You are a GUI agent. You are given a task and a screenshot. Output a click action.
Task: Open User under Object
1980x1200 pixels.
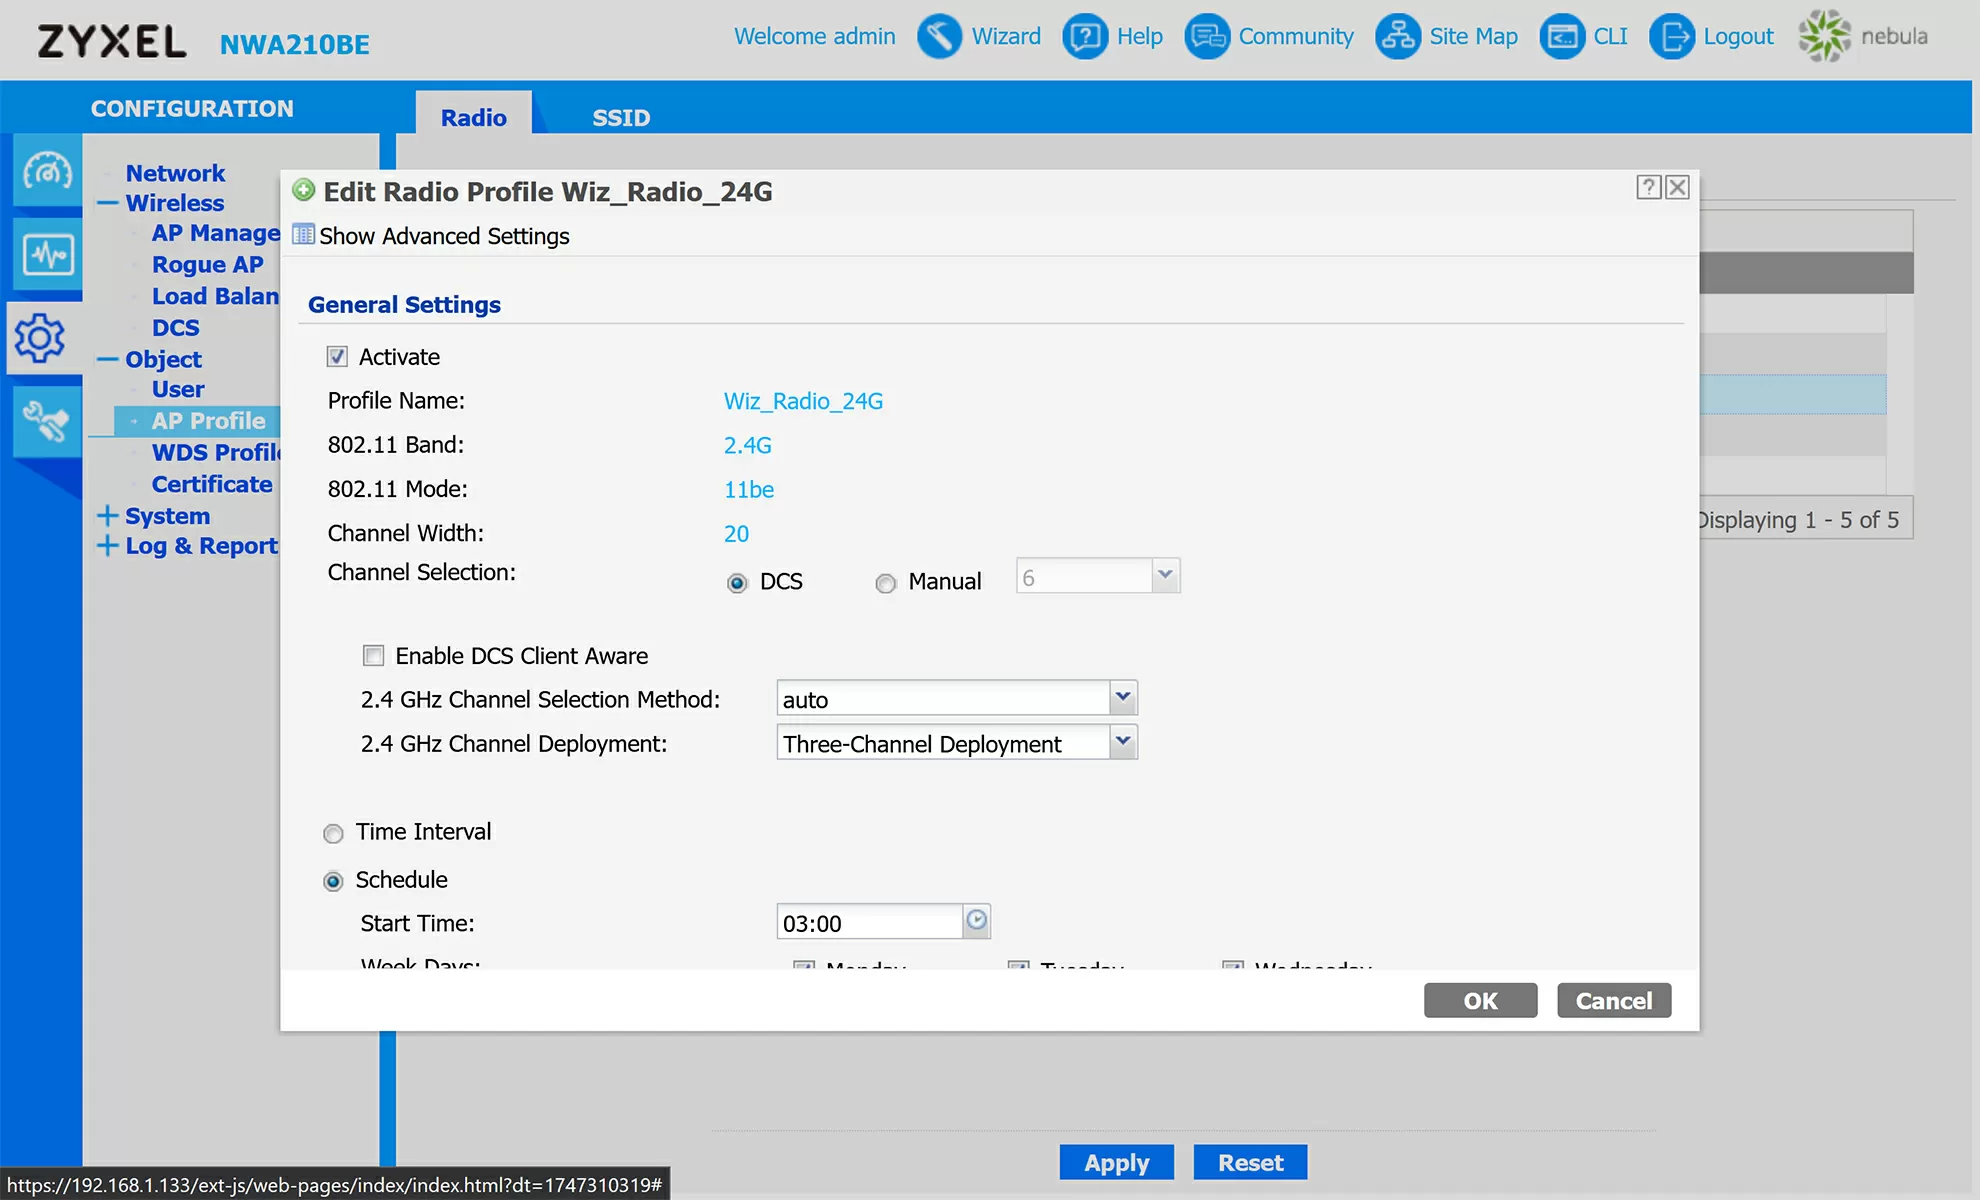click(178, 389)
